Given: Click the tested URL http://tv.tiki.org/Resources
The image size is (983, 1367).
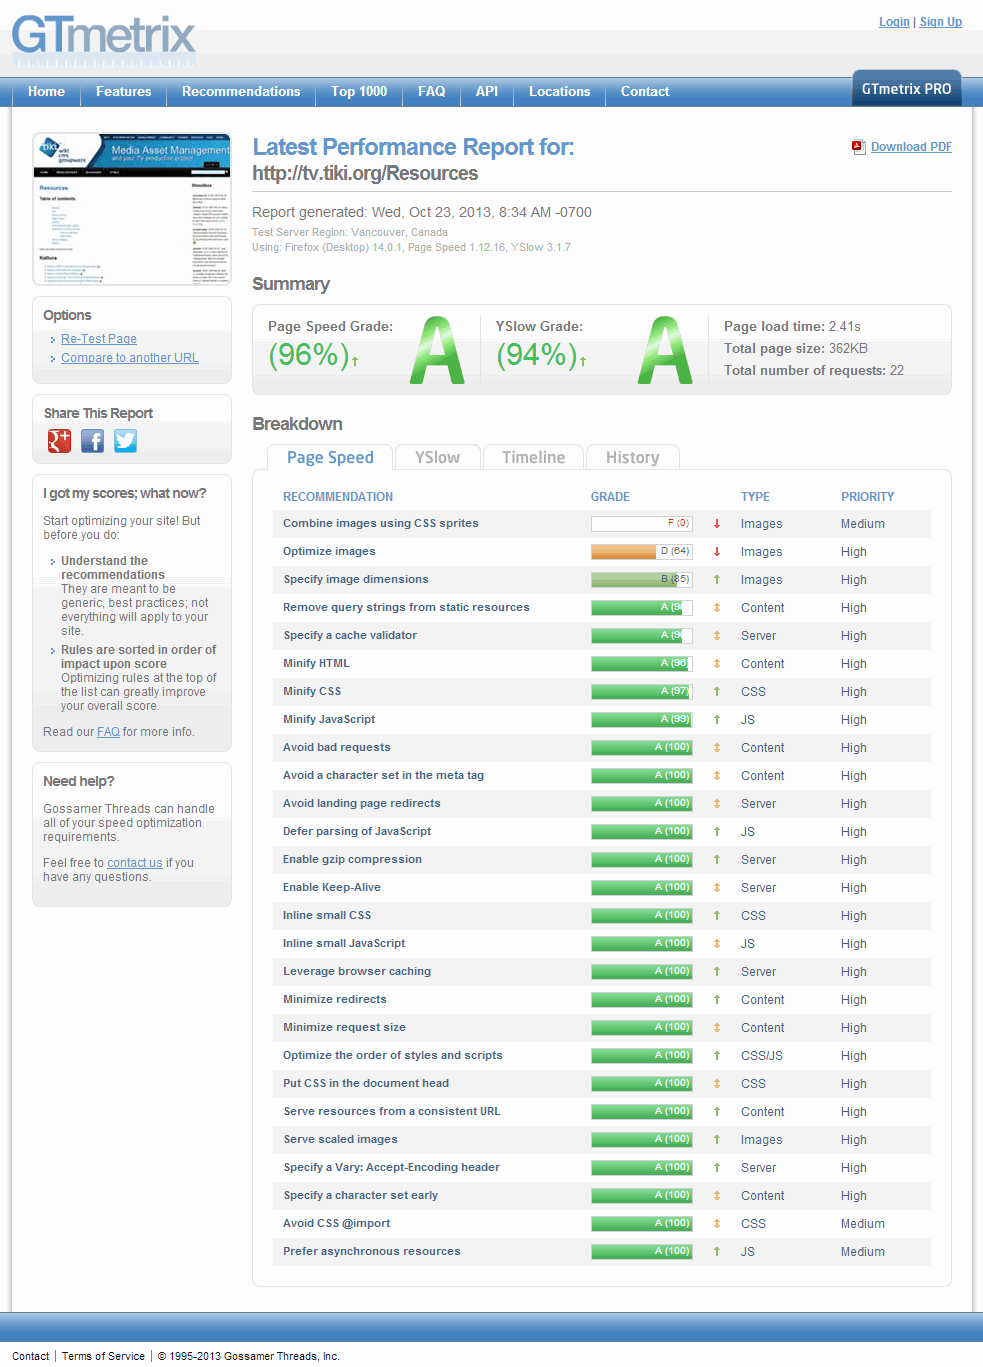Looking at the screenshot, I should point(365,173).
